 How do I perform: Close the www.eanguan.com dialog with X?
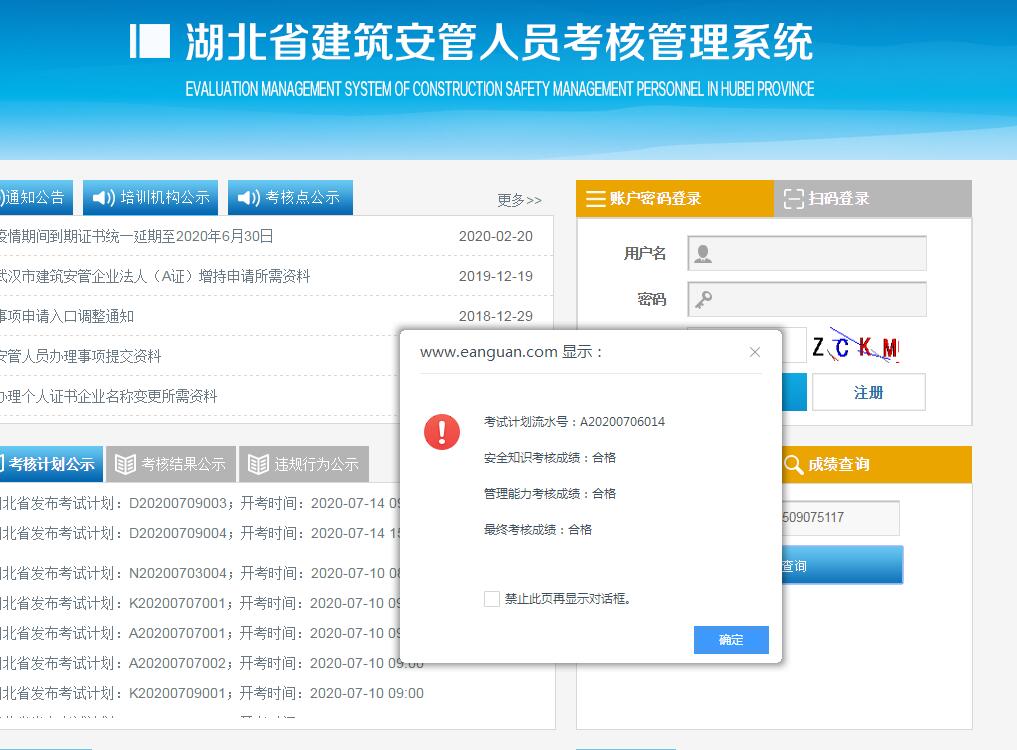755,352
